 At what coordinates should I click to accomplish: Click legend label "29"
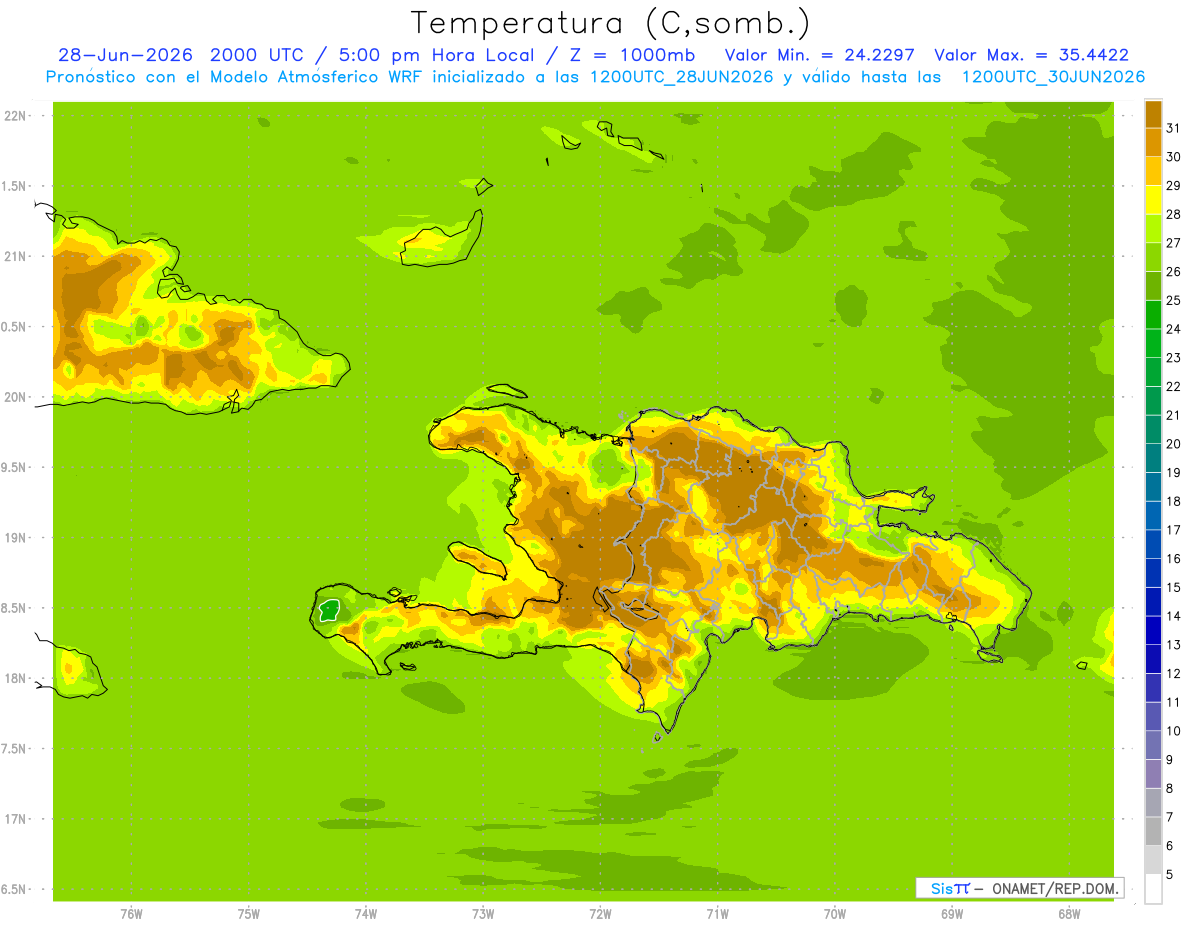click(x=1173, y=185)
